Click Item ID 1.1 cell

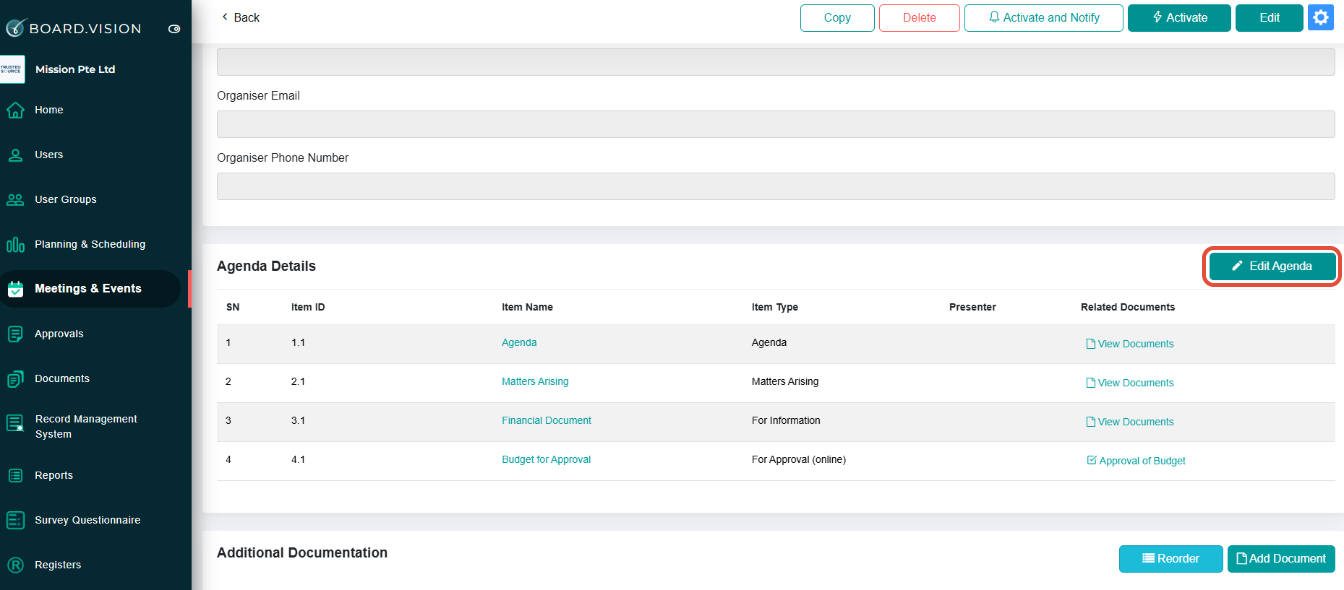[298, 343]
